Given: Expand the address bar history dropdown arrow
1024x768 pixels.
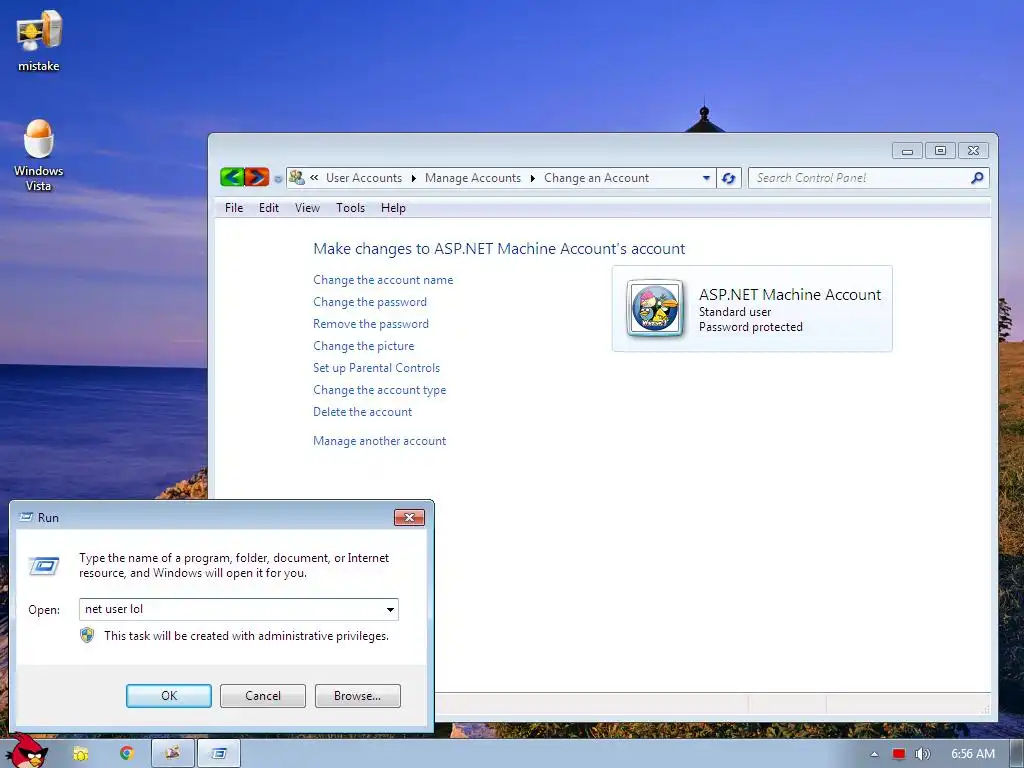Looking at the screenshot, I should 706,178.
